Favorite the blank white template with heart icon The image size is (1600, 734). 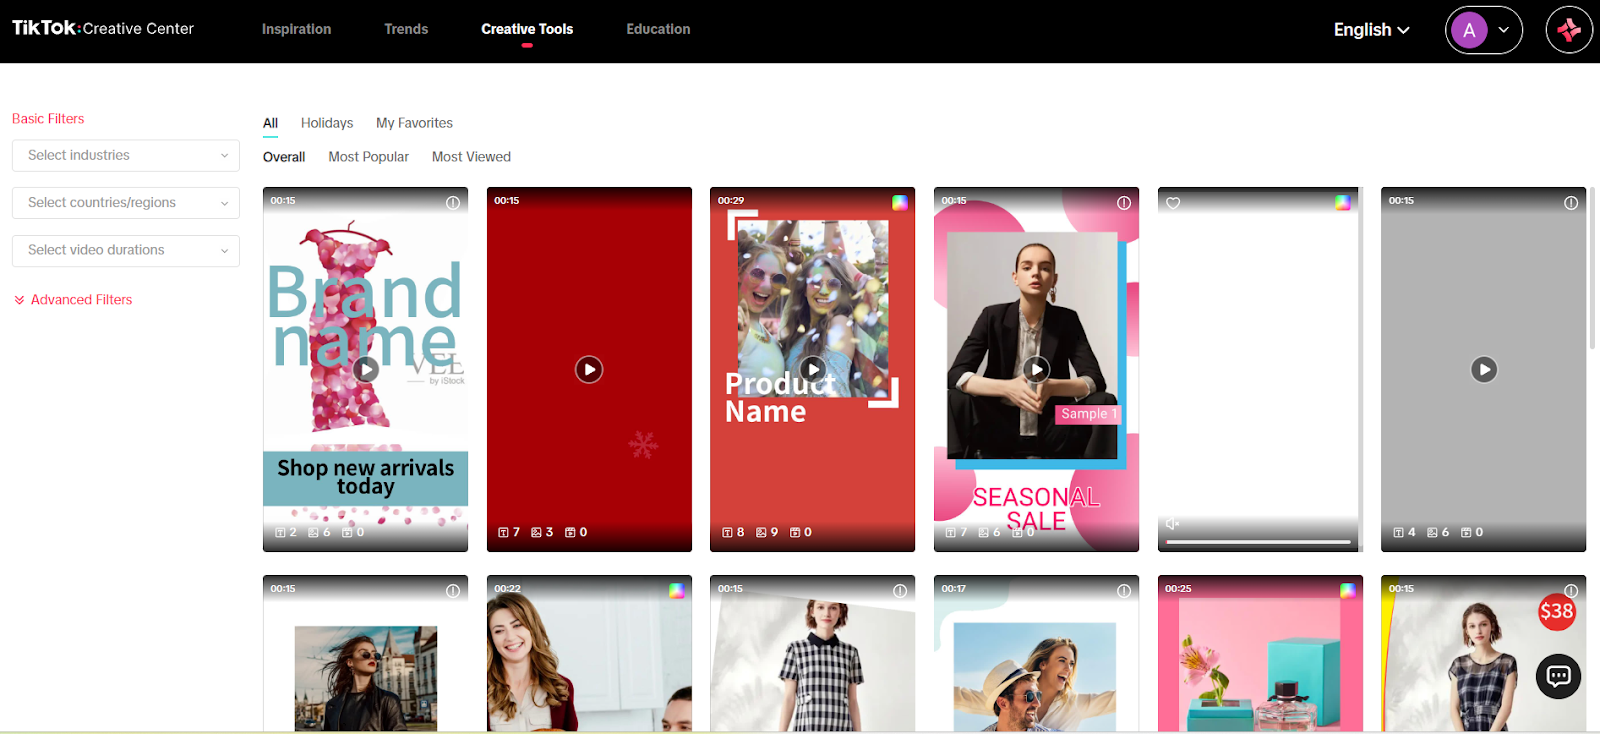[1173, 203]
